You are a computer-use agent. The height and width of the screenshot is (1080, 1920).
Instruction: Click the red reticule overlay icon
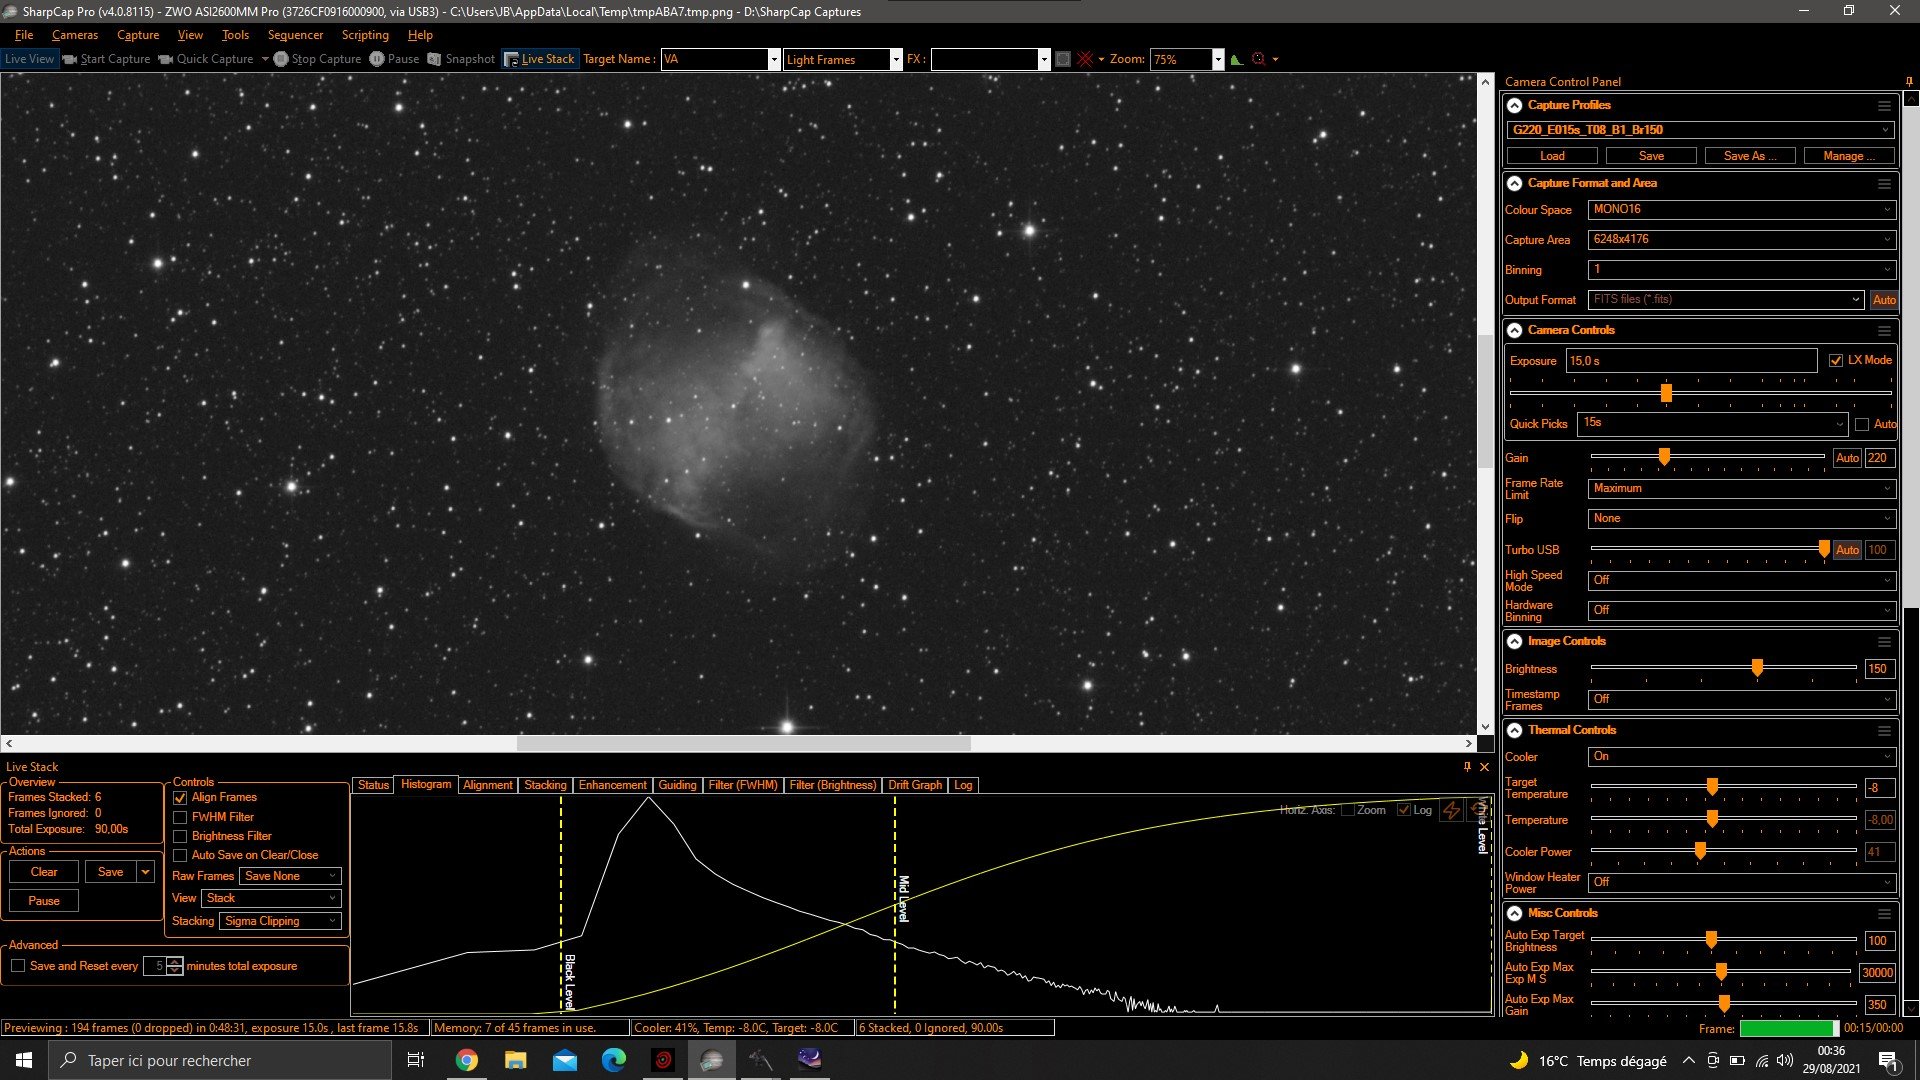point(1085,59)
